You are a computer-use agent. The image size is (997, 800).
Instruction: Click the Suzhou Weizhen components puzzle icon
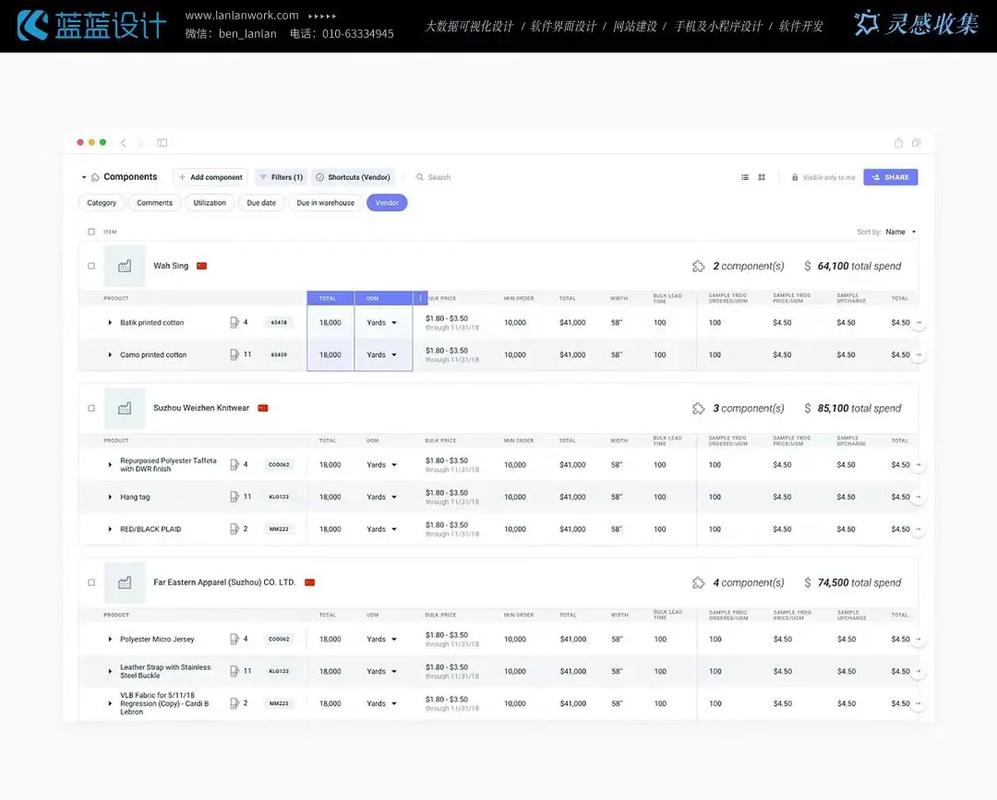point(698,408)
